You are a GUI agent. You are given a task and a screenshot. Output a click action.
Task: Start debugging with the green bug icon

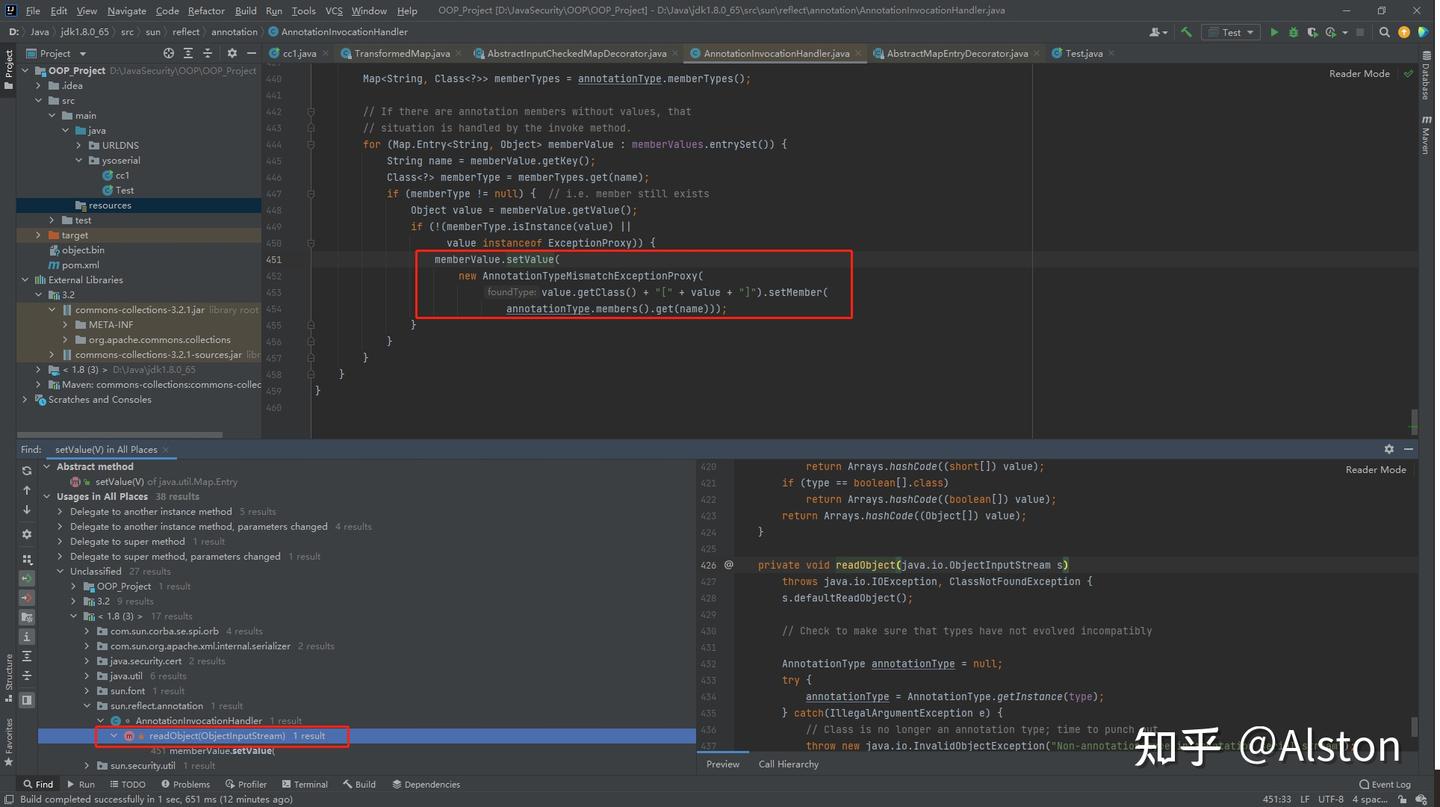click(x=1293, y=32)
